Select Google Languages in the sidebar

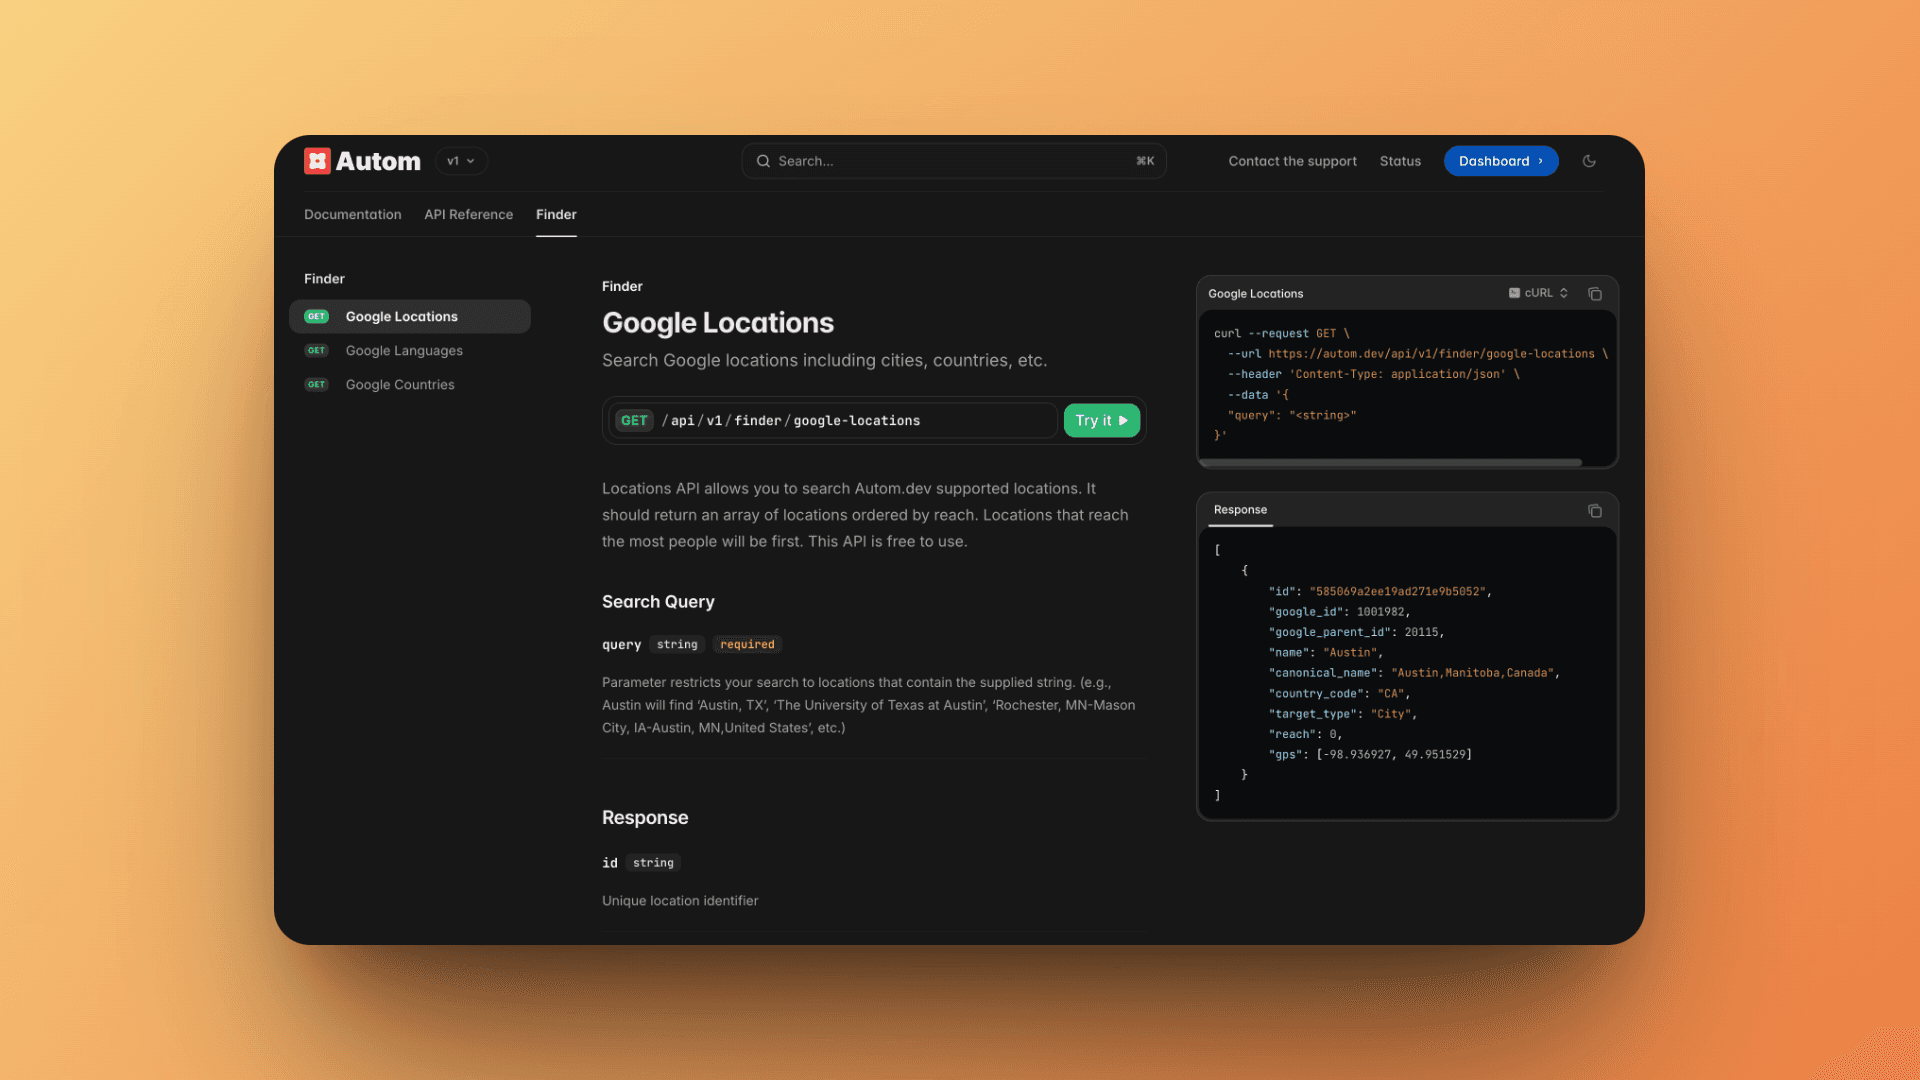(404, 350)
